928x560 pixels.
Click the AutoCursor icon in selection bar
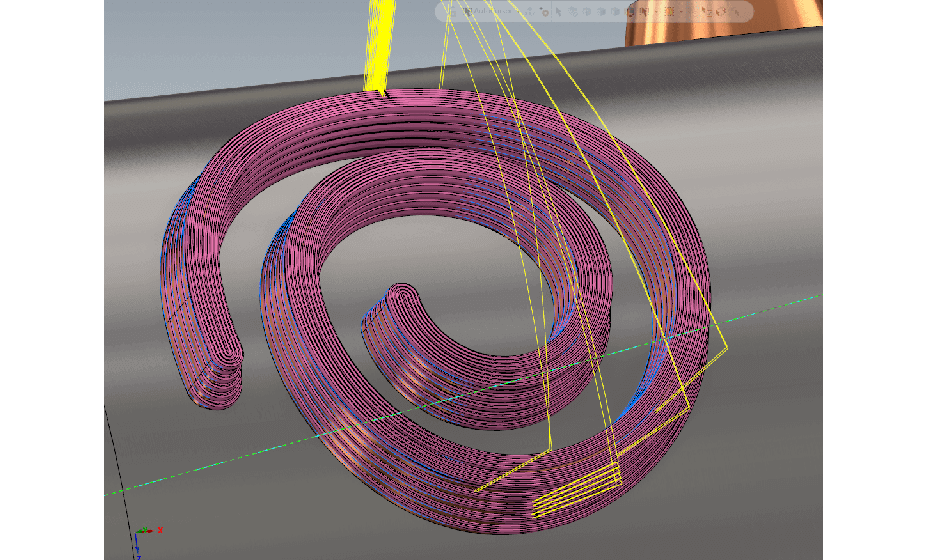pos(467,11)
